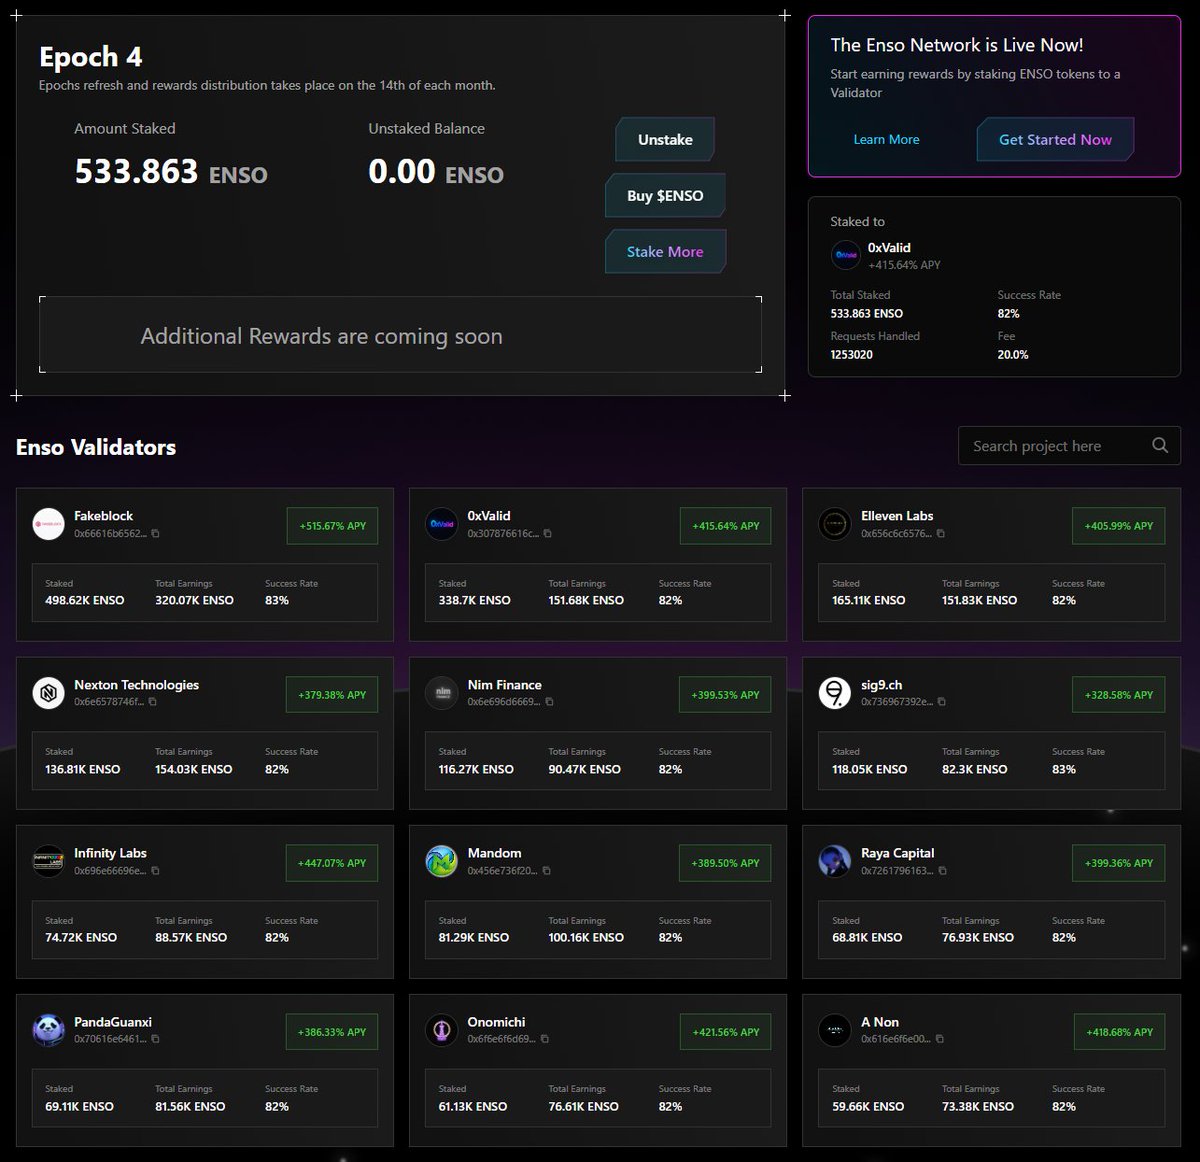Copy the PandaGuanxi address 0x70616e6461
The width and height of the screenshot is (1200, 1162).
(x=155, y=1039)
